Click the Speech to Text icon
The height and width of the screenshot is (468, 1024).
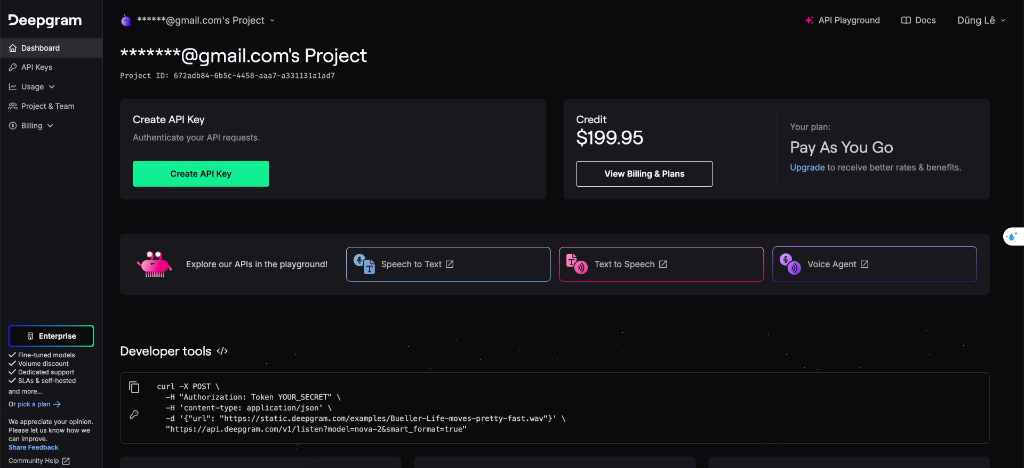tap(364, 264)
